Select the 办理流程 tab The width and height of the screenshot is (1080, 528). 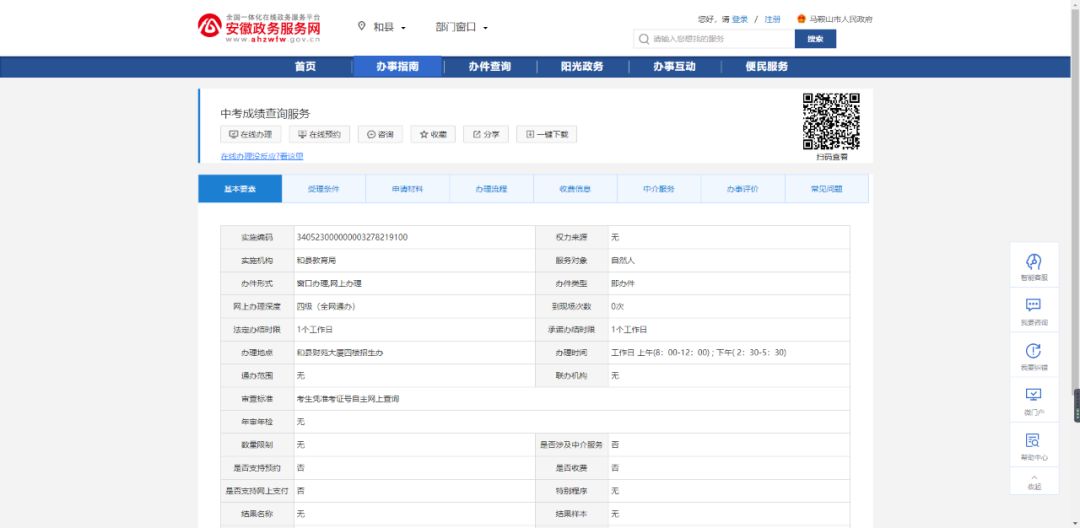491,189
